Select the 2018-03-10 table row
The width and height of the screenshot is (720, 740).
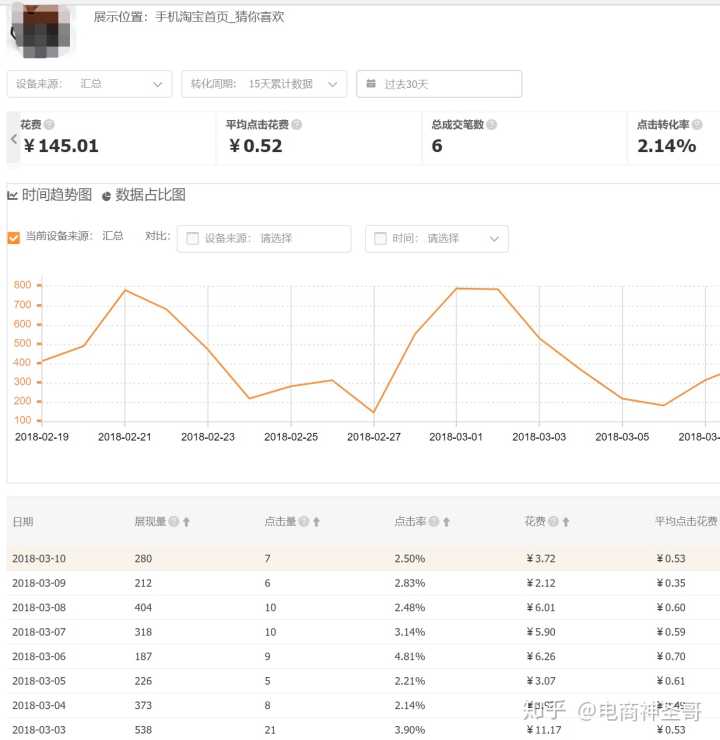[360, 558]
